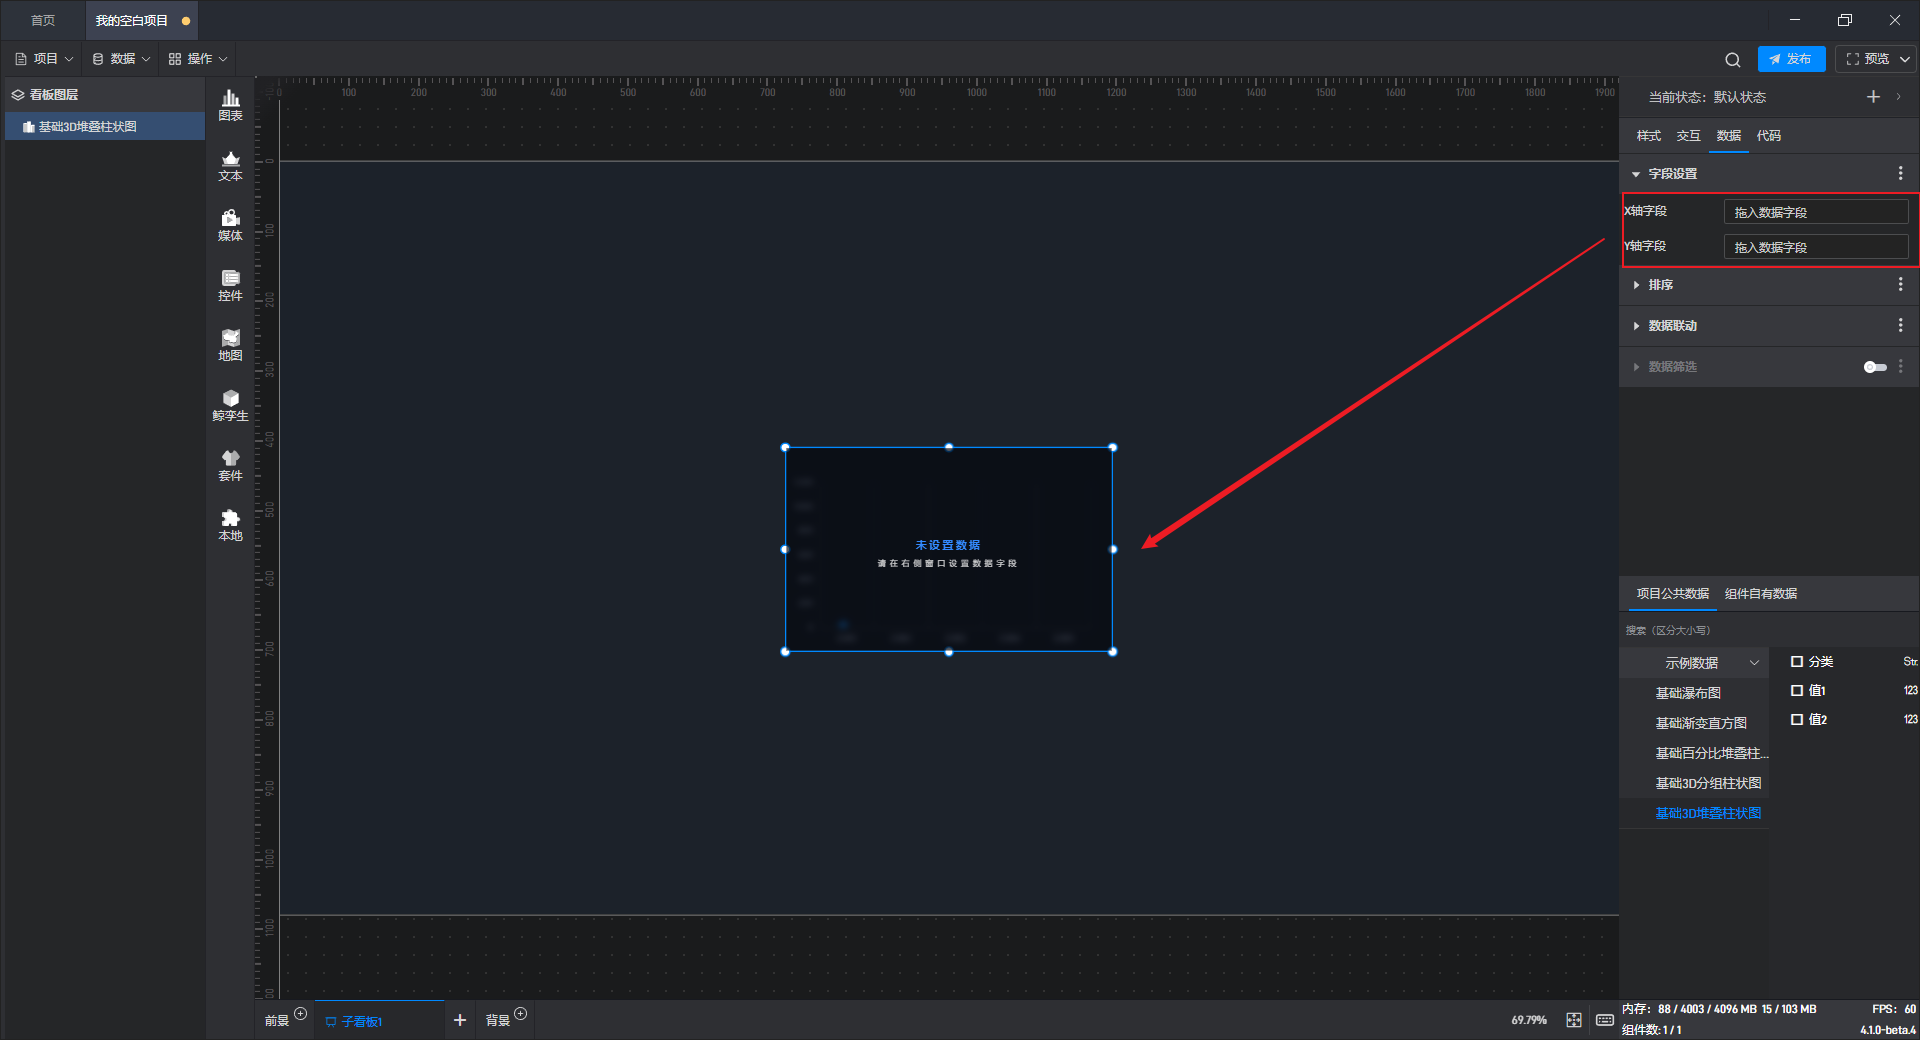Screen dimensions: 1920x1040
Task: Open the 套件 kit components panel
Action: click(x=230, y=465)
